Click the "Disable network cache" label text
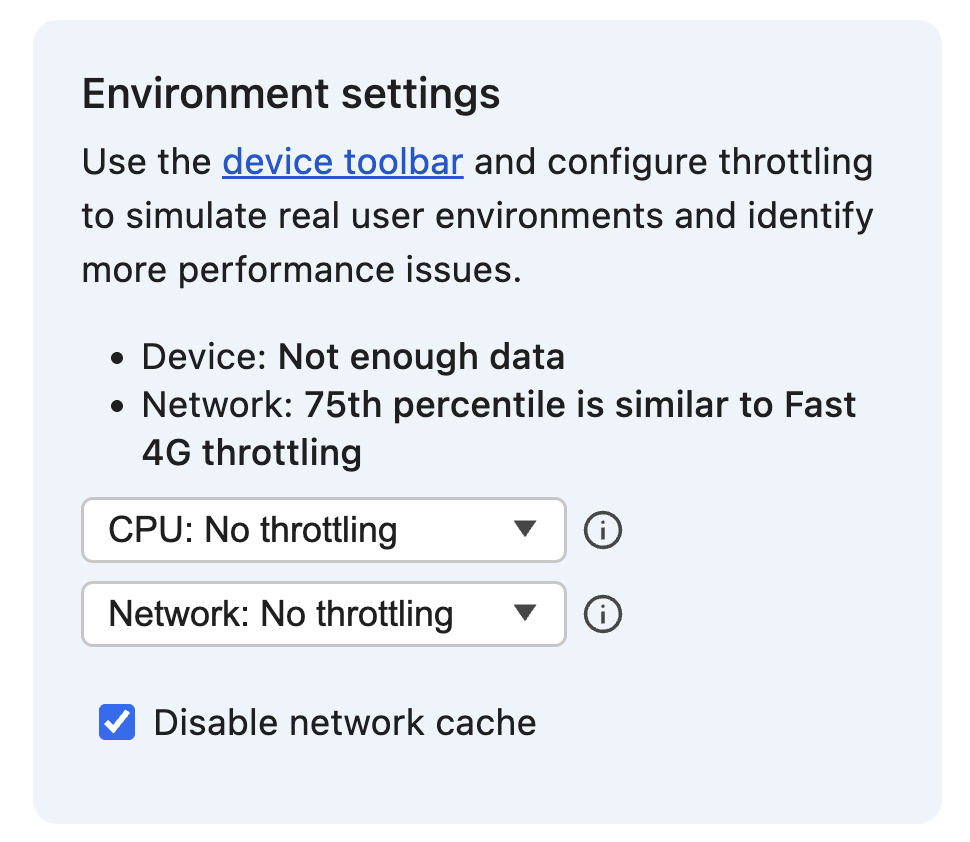 pos(344,722)
